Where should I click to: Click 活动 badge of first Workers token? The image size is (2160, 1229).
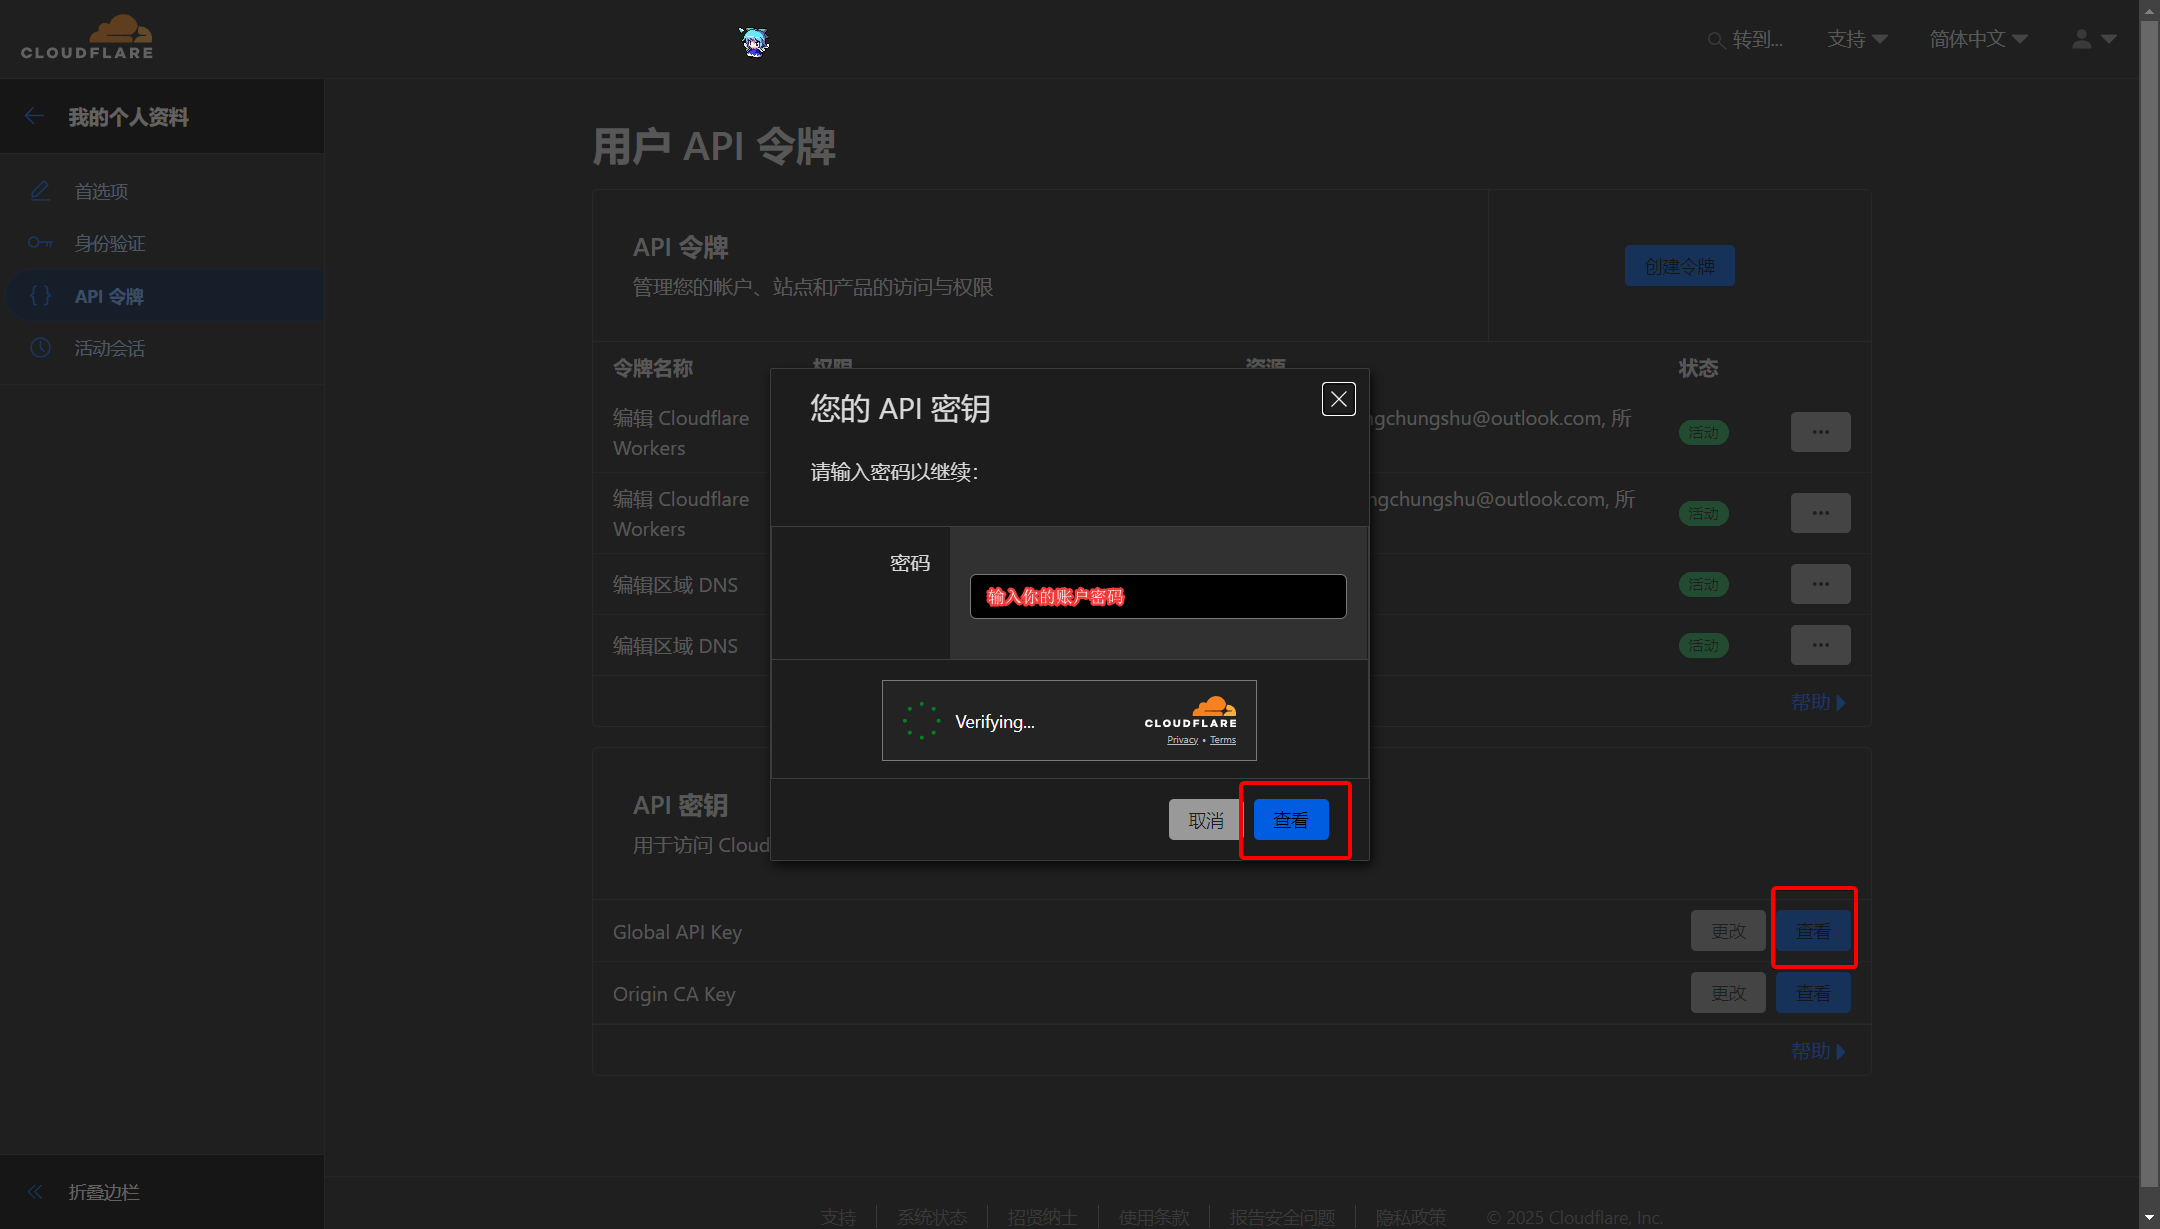coord(1704,433)
